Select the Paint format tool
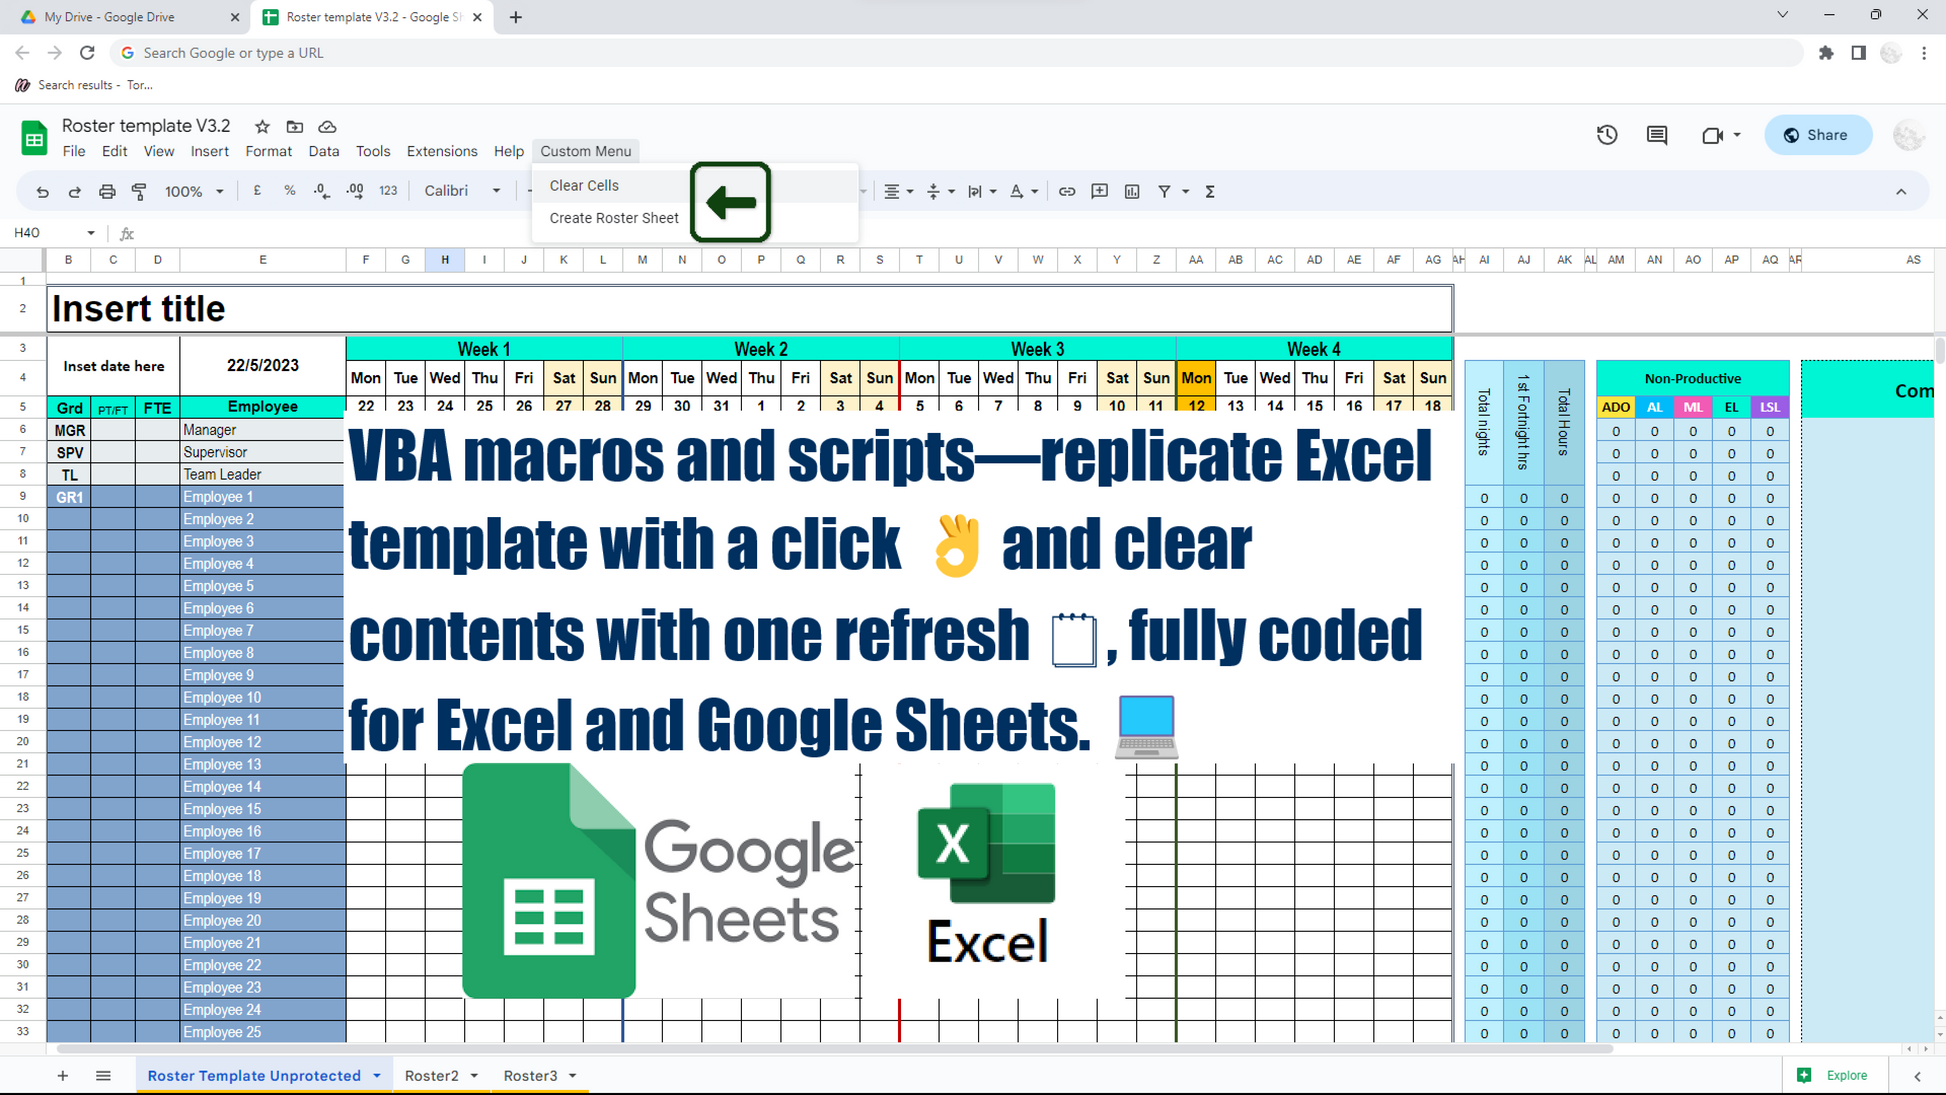This screenshot has height=1095, width=1946. (139, 191)
